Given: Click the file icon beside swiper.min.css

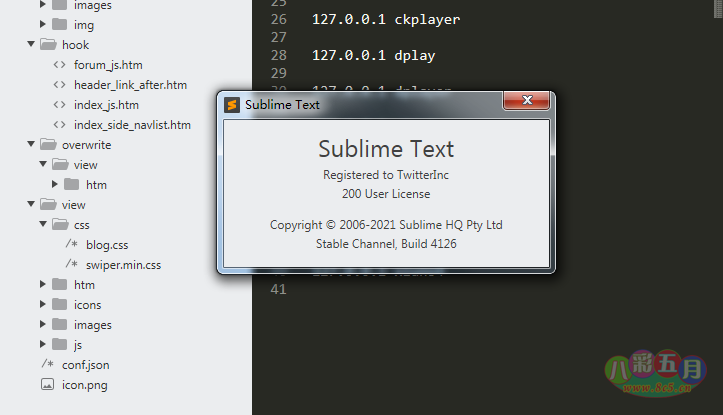Looking at the screenshot, I should click(x=71, y=263).
